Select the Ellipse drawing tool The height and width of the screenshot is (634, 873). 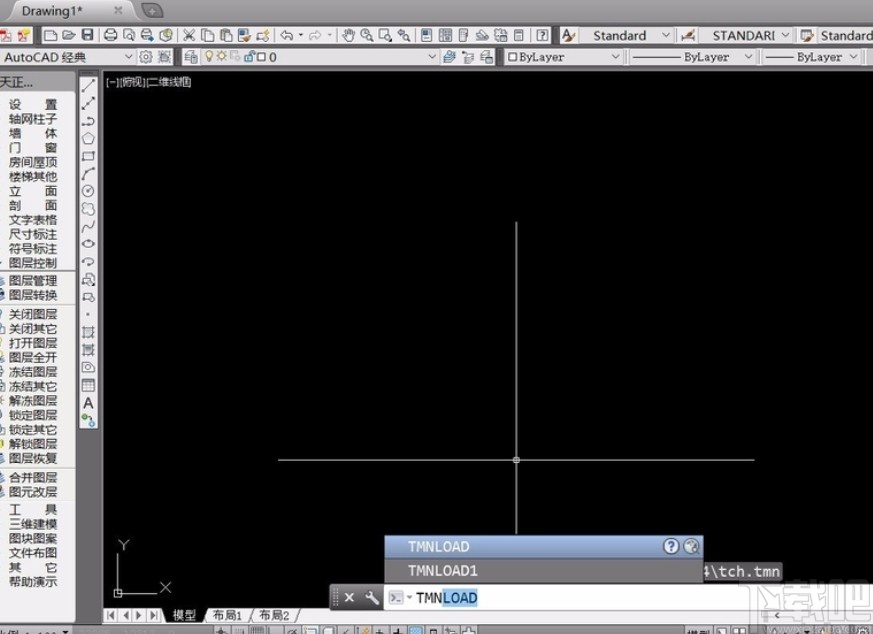click(x=88, y=244)
